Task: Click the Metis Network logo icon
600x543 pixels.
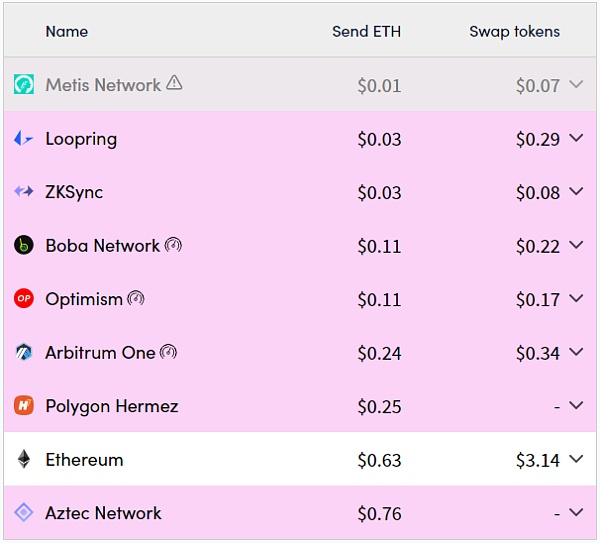Action: tap(24, 85)
